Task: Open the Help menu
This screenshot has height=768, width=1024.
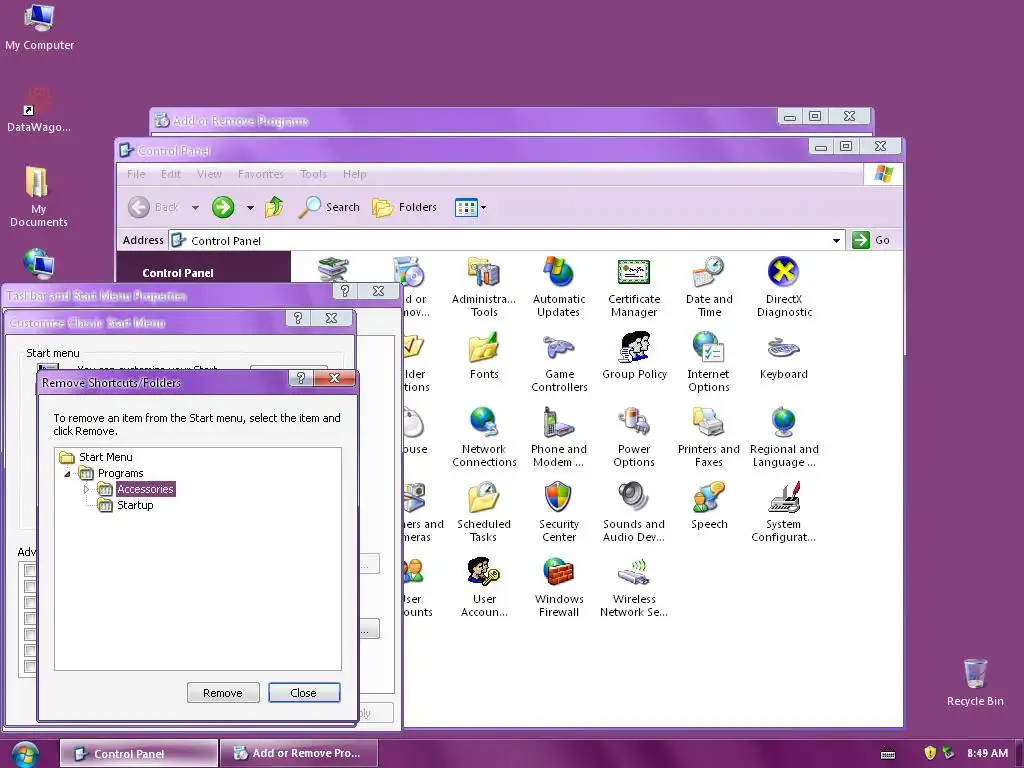Action: (x=355, y=174)
